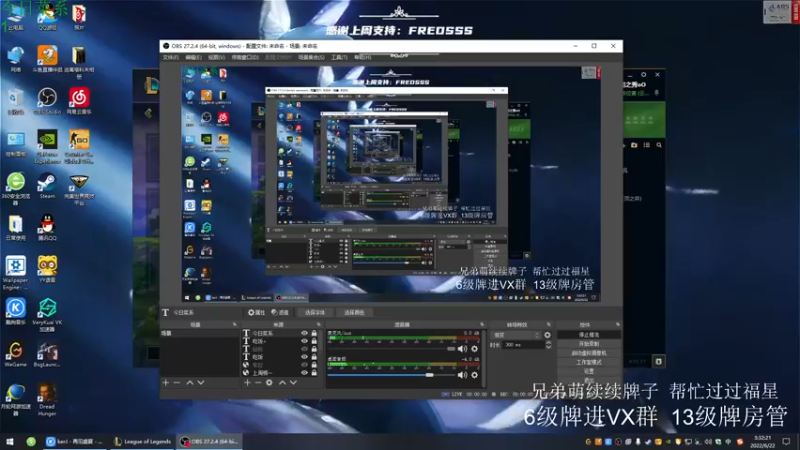The height and width of the screenshot is (450, 800).
Task: Pop out the Sources dock panel
Action: (x=319, y=324)
